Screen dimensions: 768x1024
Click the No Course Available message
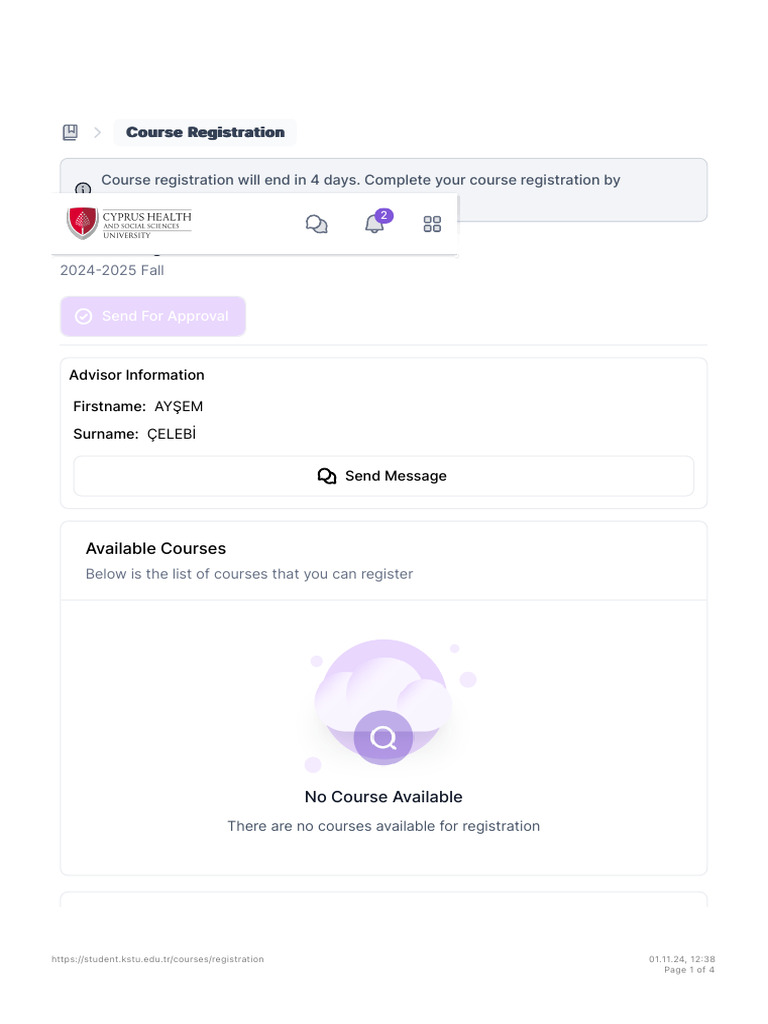click(x=383, y=797)
